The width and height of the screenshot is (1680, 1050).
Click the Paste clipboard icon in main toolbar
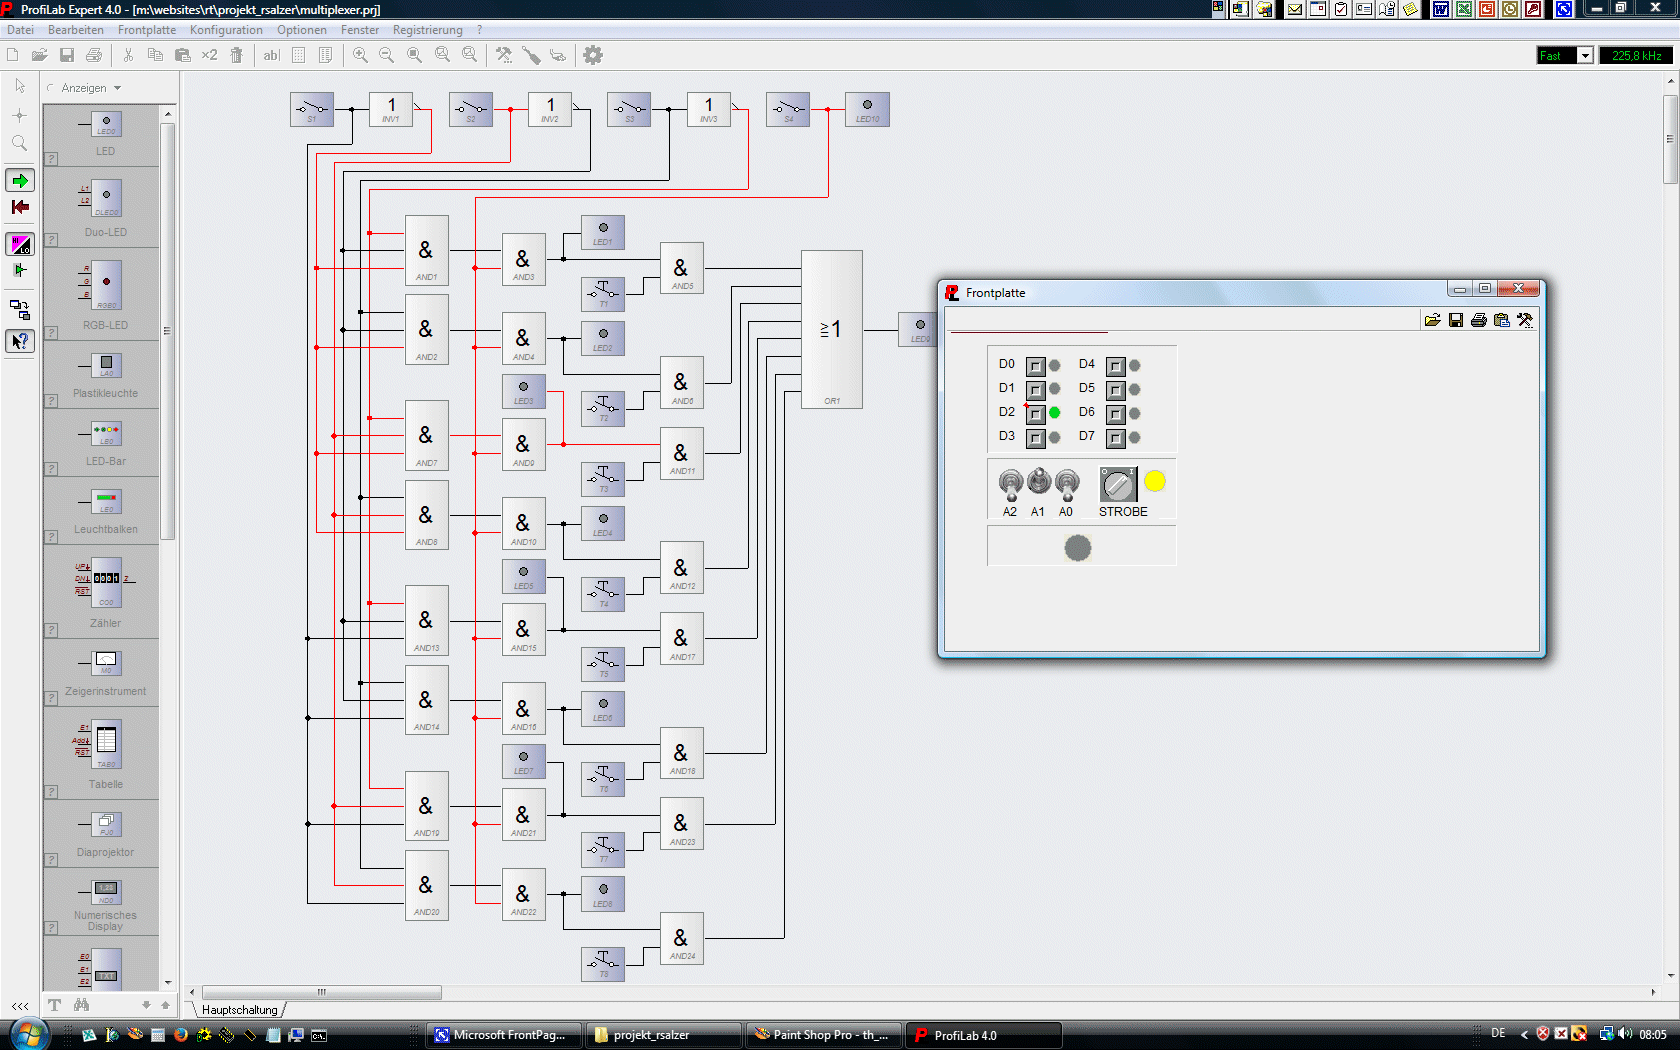click(182, 55)
